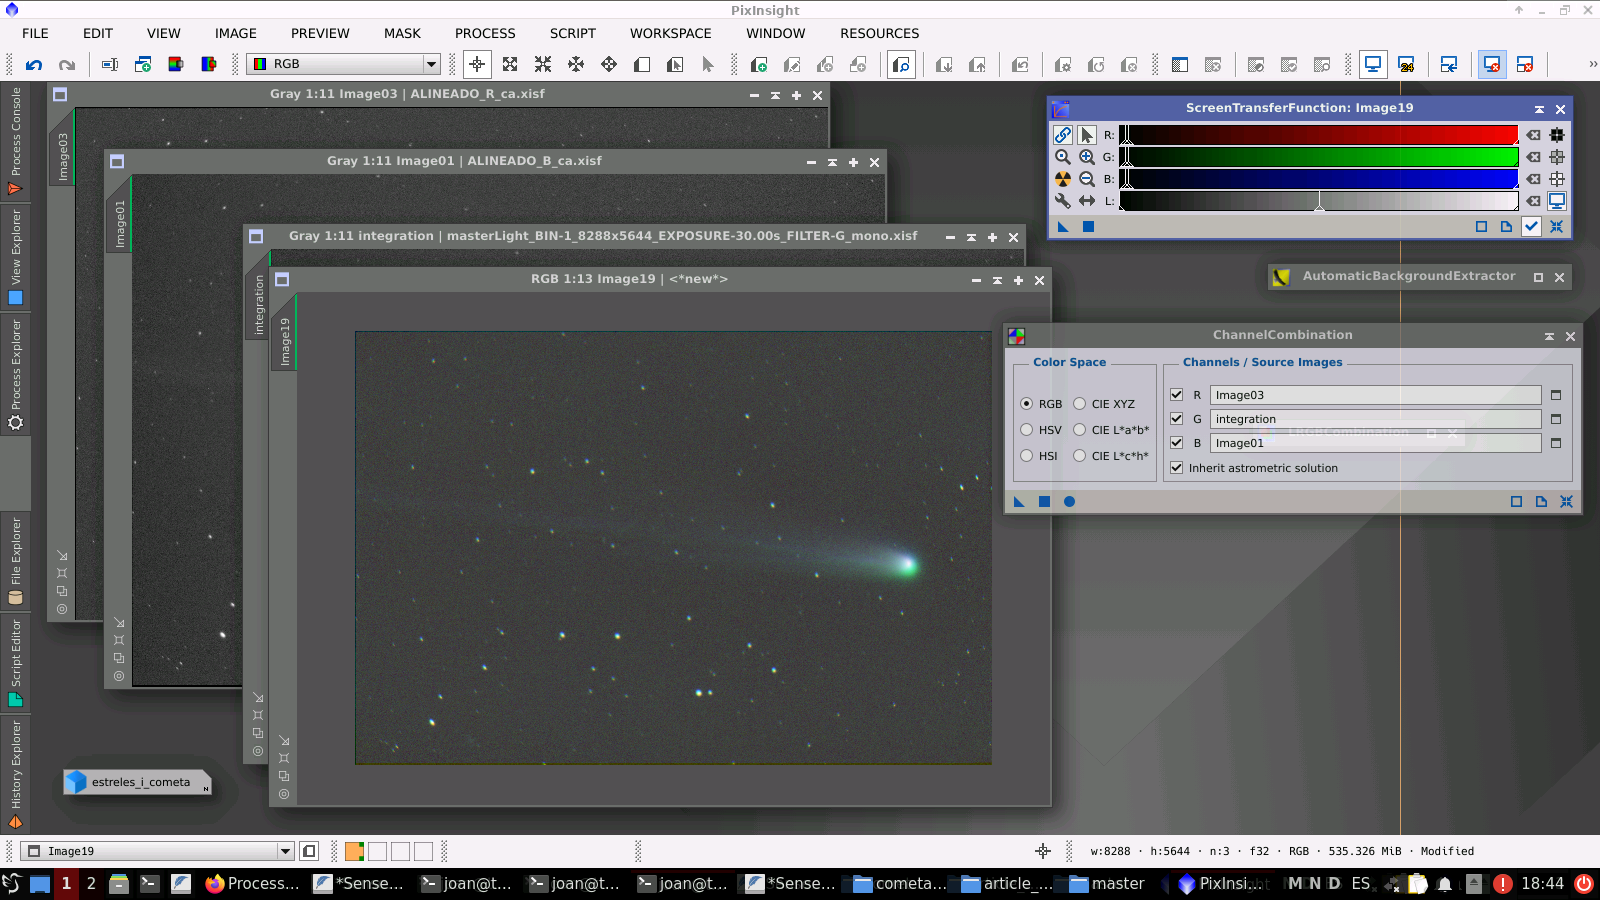This screenshot has width=1600, height=900.
Task: Select the CIE XYZ color space
Action: [x=1080, y=404]
